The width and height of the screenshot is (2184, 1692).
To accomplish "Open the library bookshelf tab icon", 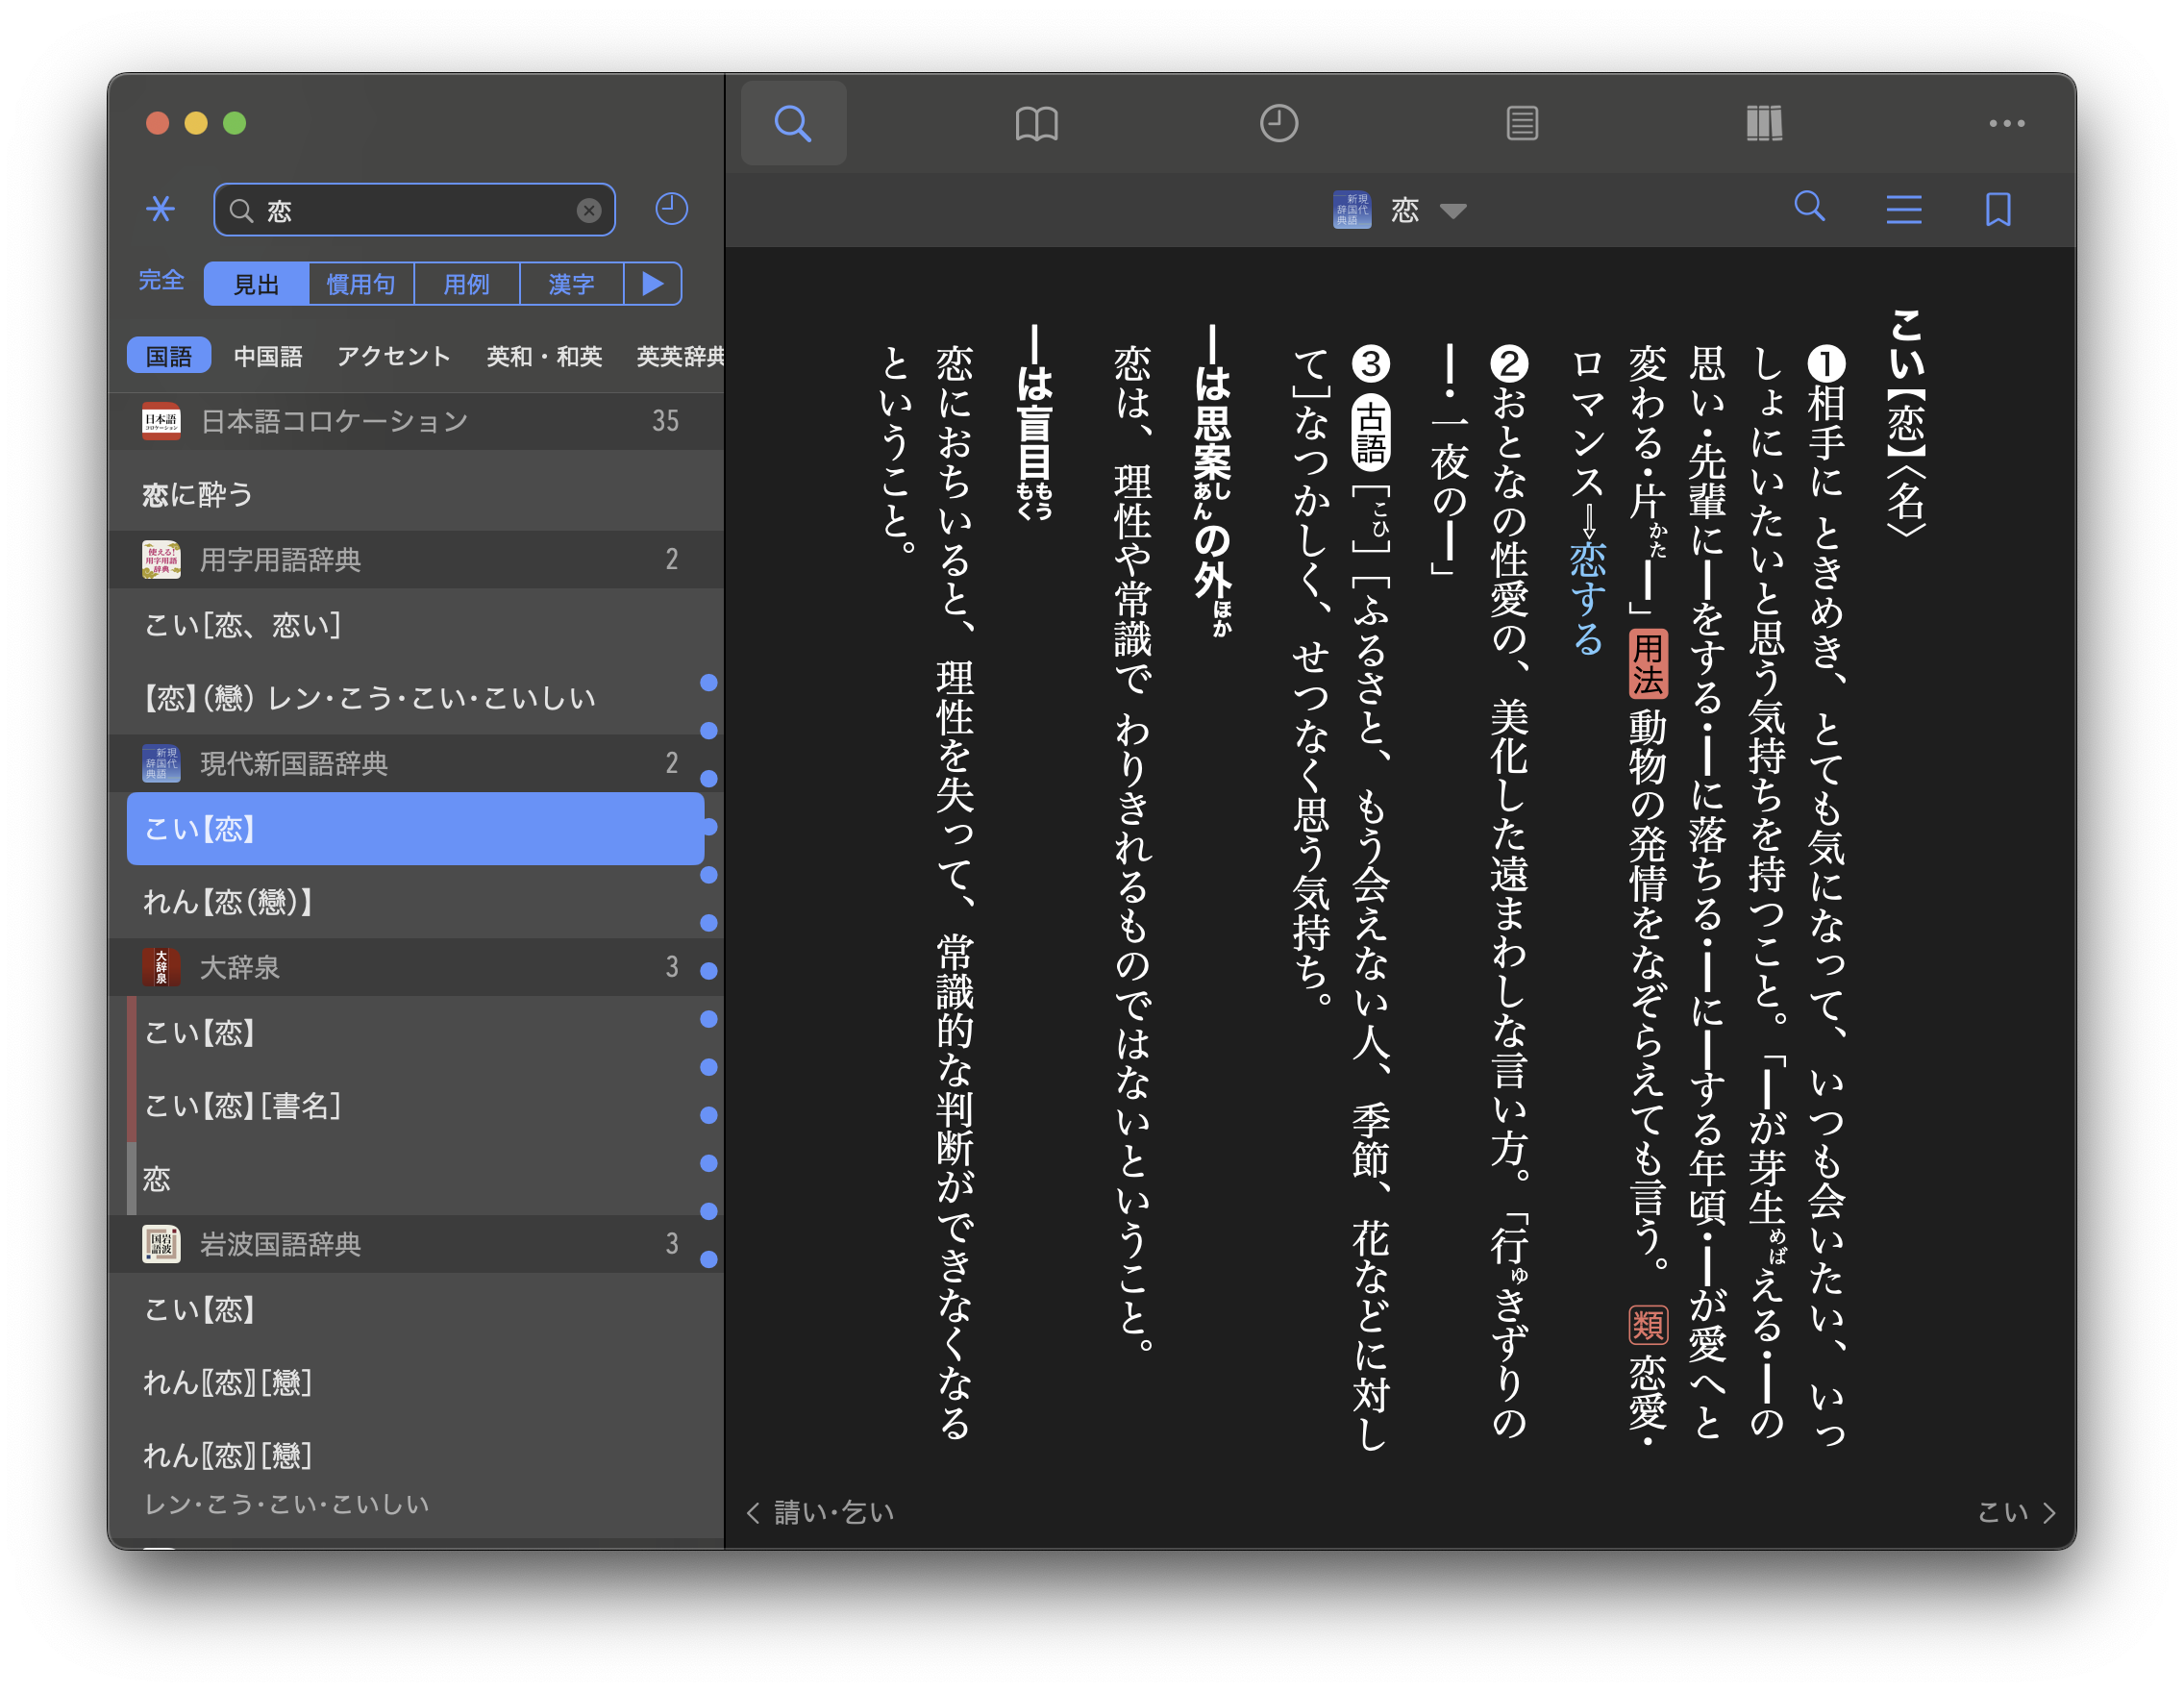I will [1764, 123].
